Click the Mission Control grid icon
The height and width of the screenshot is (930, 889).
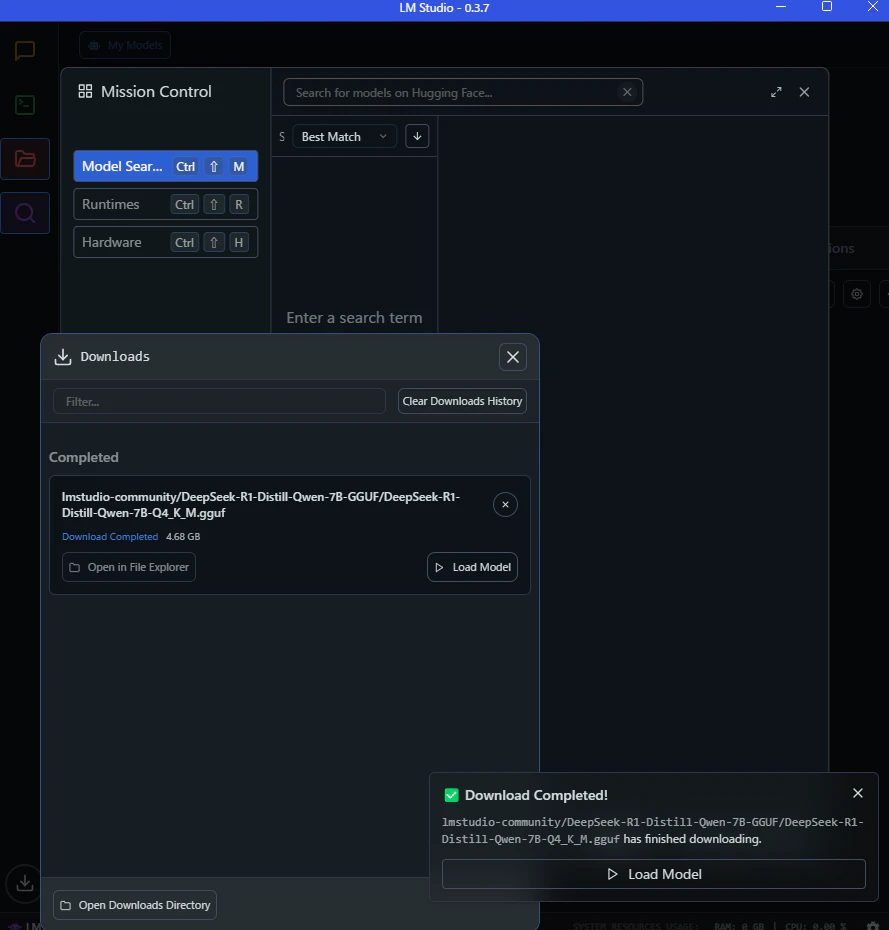85,91
